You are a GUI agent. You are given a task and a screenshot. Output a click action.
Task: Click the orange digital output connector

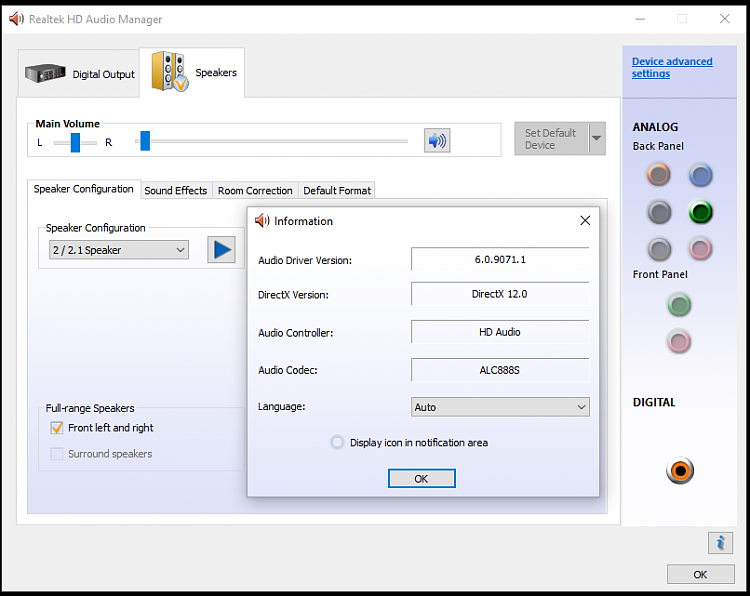[680, 470]
